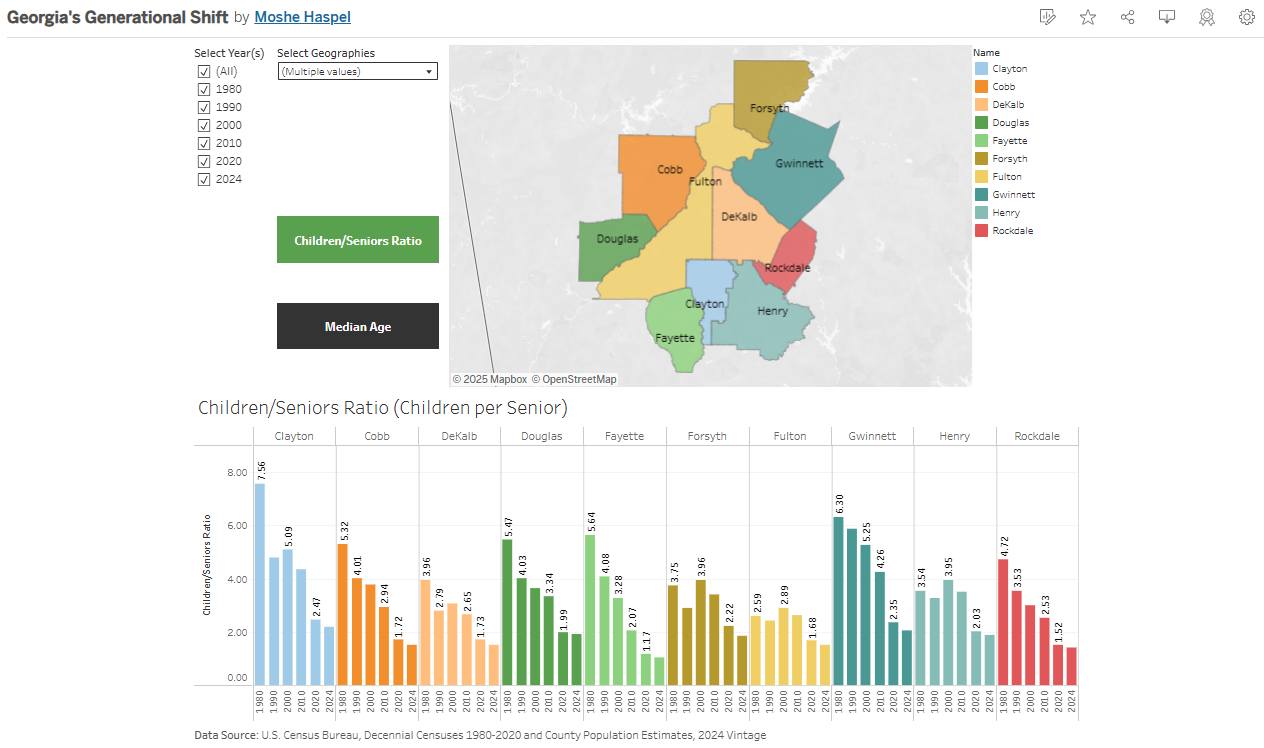Click Gwinnett 1980 bar labeled 6.30
Screen dimensions: 1264x748
(838, 601)
